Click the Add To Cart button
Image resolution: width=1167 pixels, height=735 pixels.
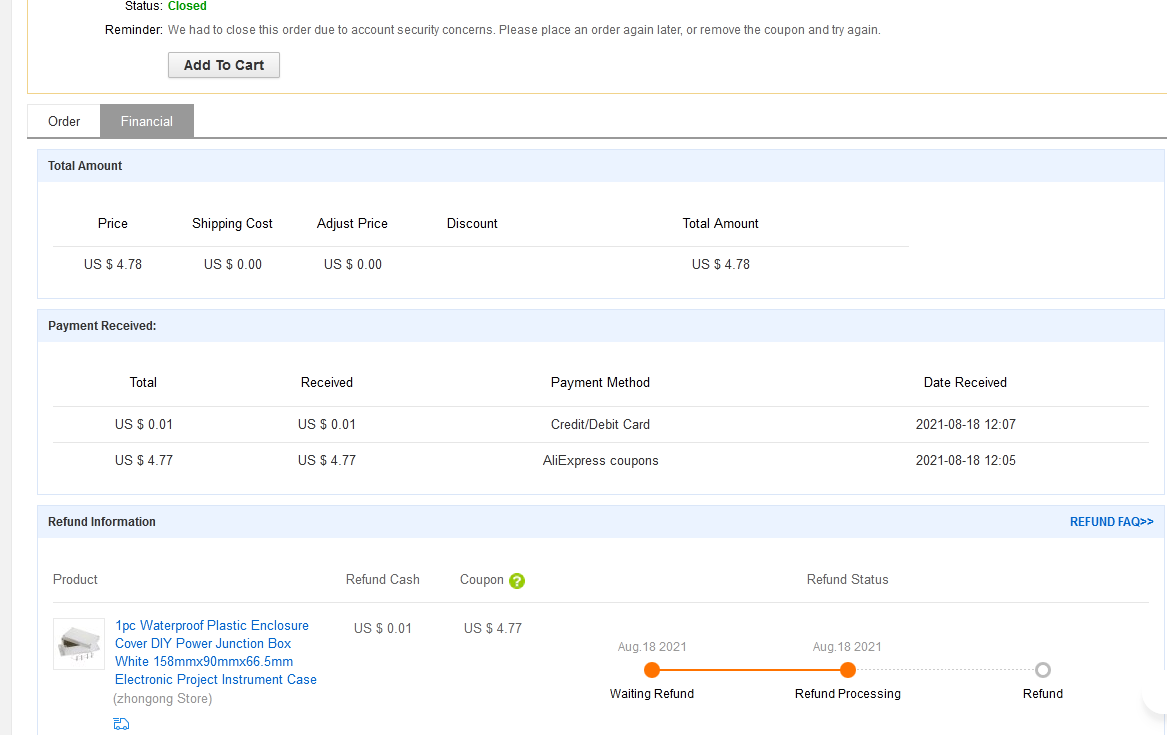224,65
